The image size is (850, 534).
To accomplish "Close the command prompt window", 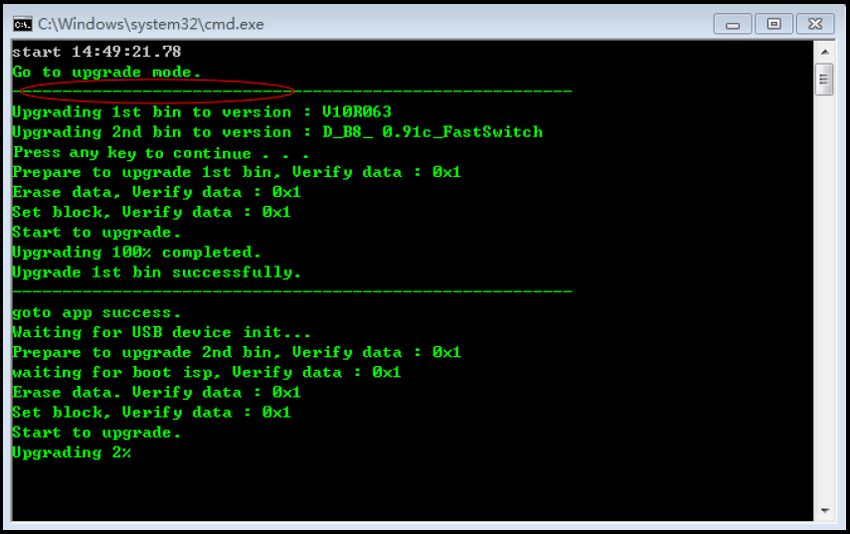I will [x=815, y=24].
